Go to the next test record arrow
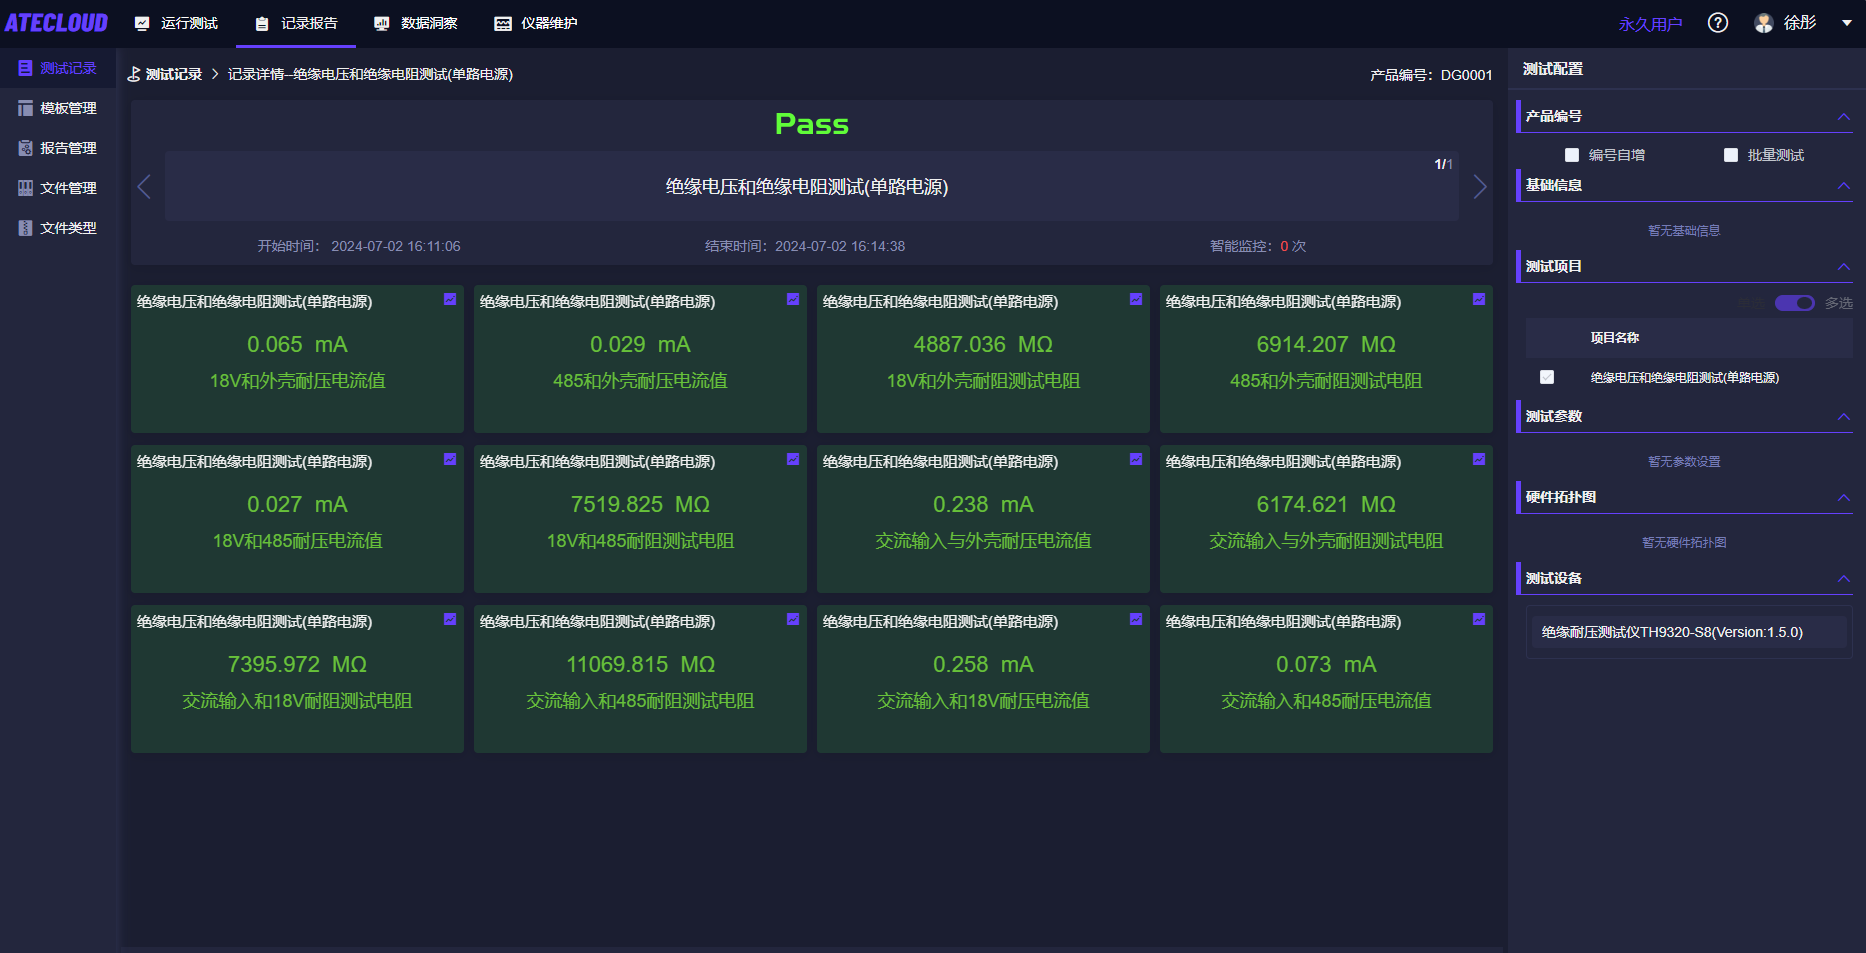This screenshot has width=1866, height=953. pos(1480,187)
